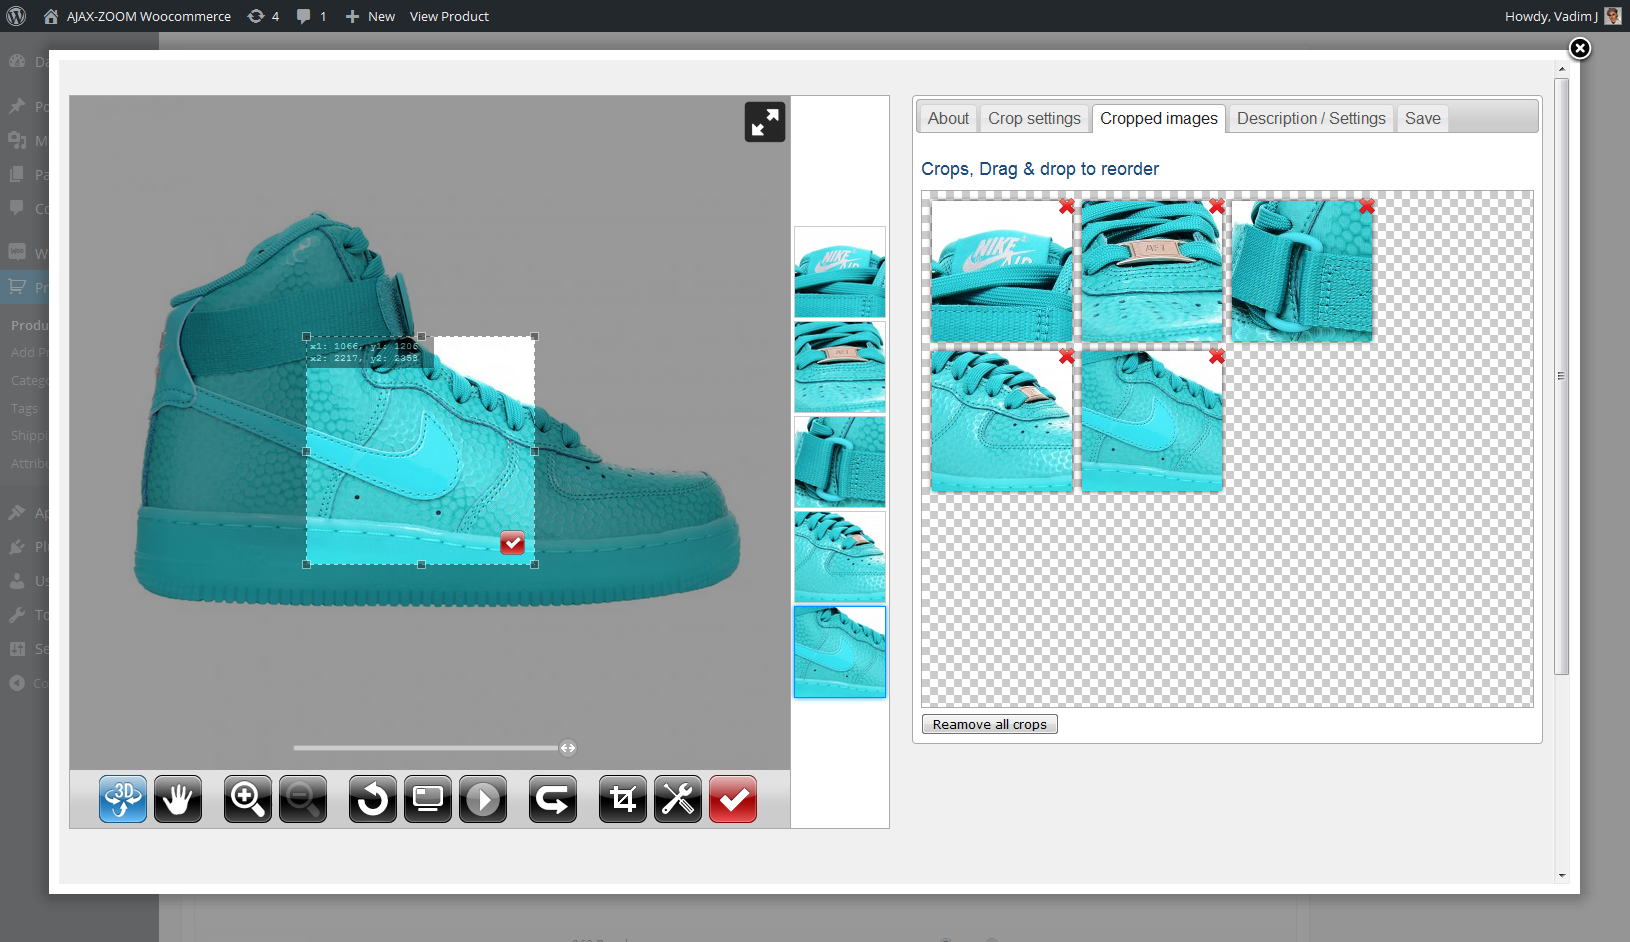Click the modal vertical scrollbar thumb
1630x942 pixels.
tap(1562, 376)
